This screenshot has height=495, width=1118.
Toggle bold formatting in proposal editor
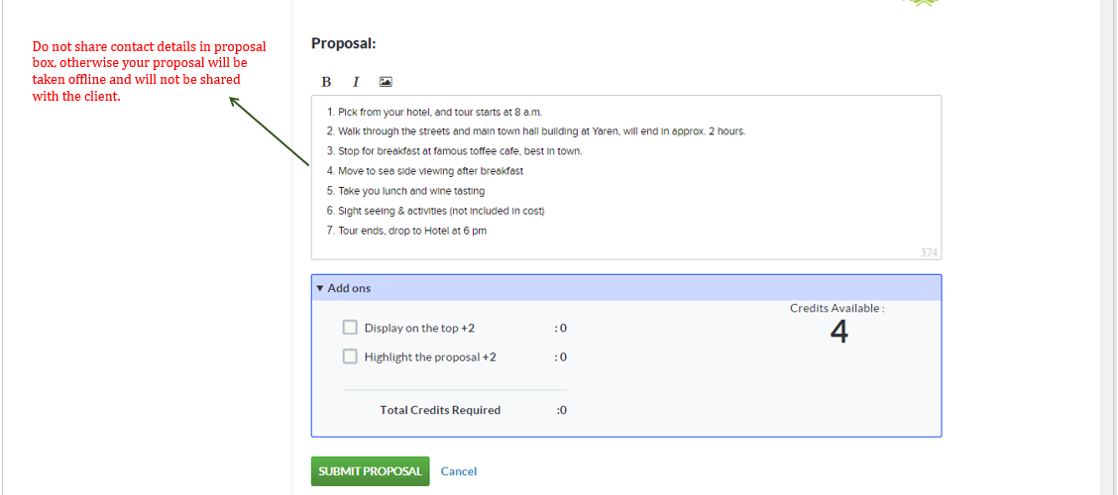pyautogui.click(x=326, y=82)
